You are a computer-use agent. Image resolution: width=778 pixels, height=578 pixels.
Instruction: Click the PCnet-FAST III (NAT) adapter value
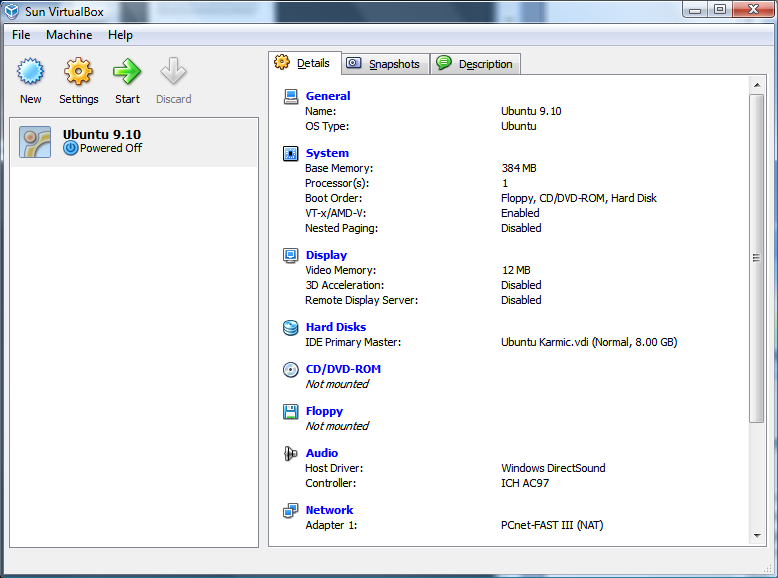[x=552, y=525]
